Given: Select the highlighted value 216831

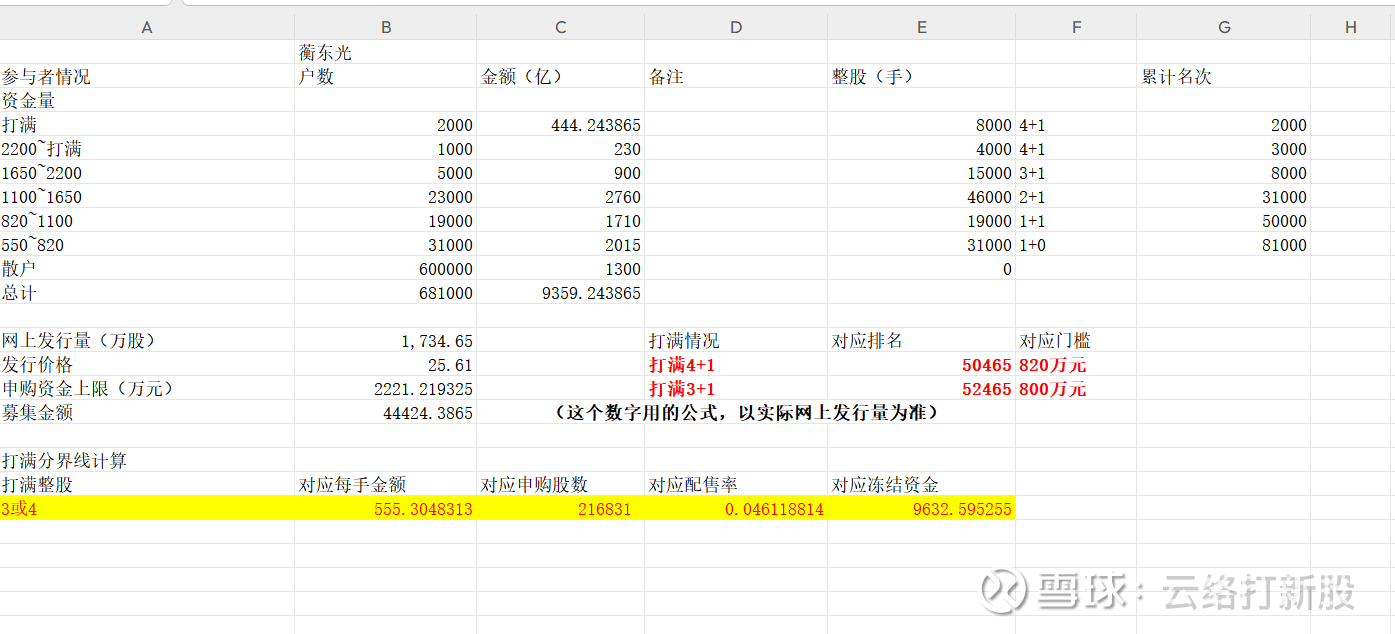Looking at the screenshot, I should click(x=560, y=509).
